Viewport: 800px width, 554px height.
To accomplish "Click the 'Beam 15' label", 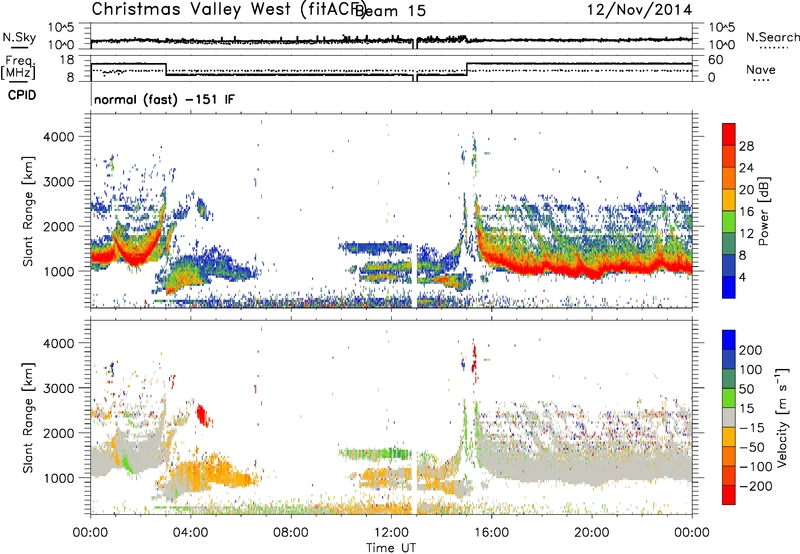I will tap(392, 11).
